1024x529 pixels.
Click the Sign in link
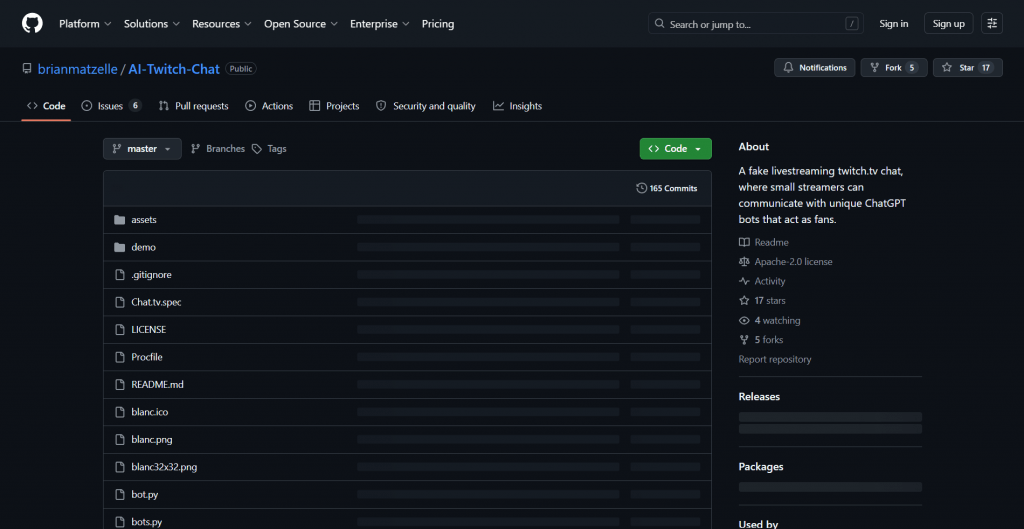click(x=893, y=24)
